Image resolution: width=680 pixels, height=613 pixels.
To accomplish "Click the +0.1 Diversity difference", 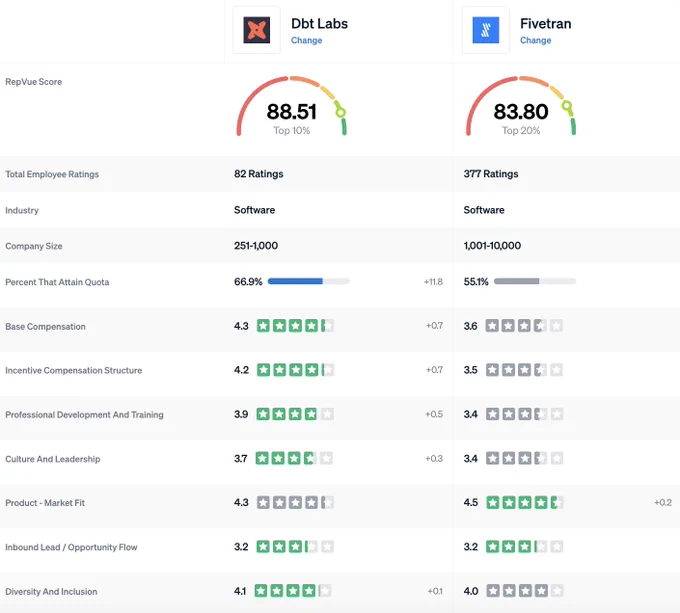I will coord(435,591).
